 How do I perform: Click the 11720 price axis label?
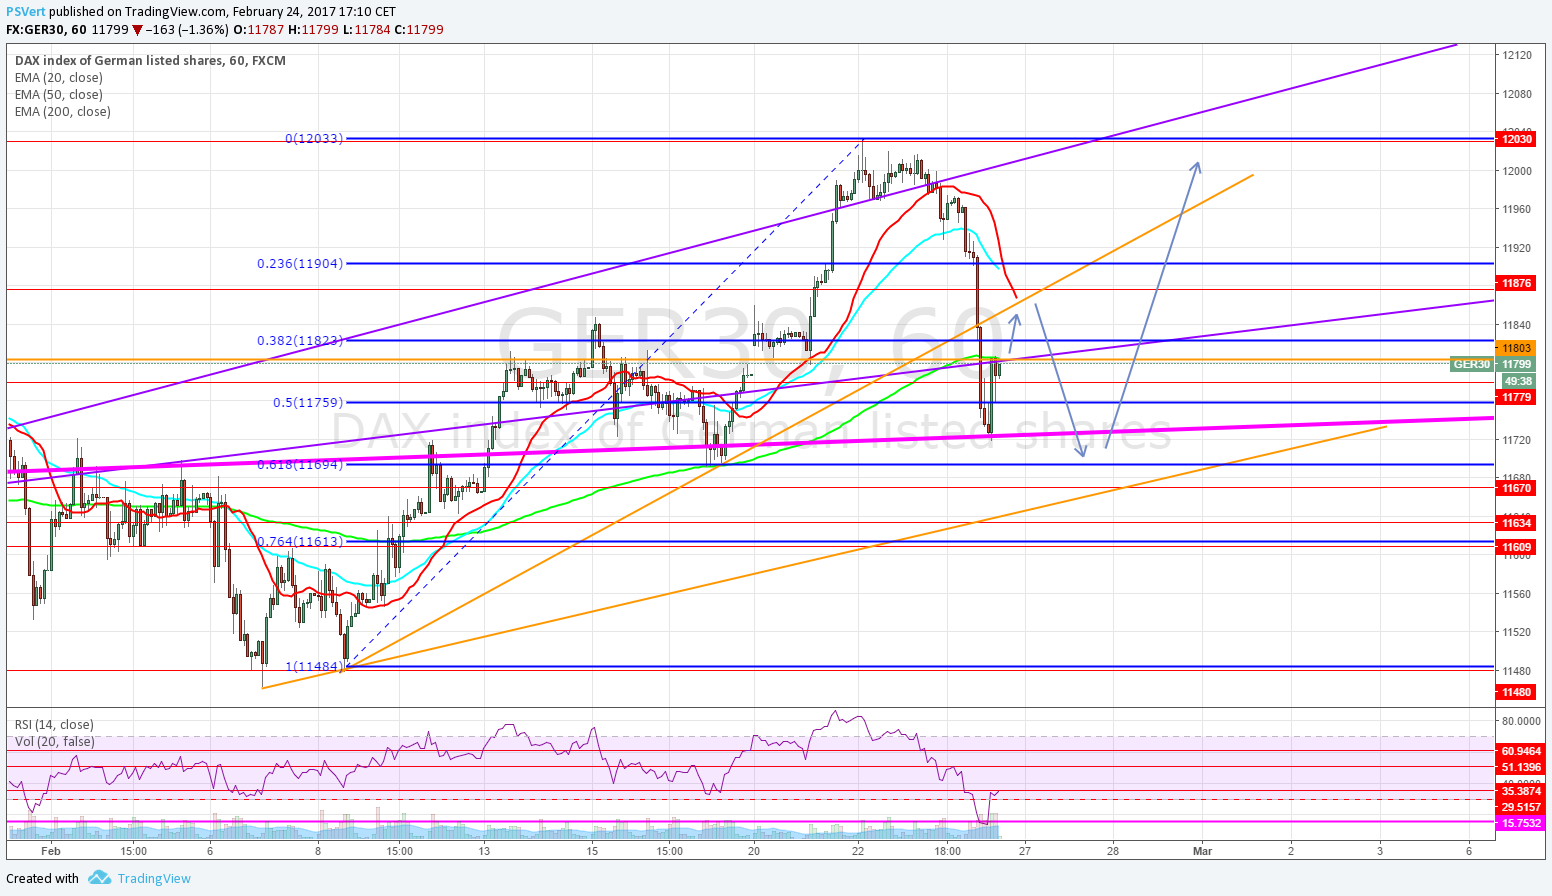coord(1517,441)
